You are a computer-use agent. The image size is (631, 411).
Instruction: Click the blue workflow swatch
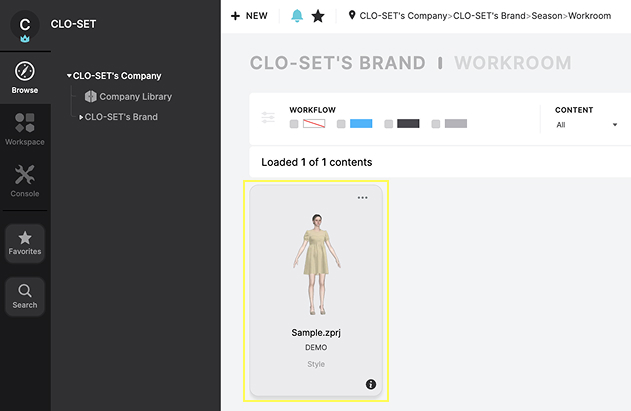coord(361,124)
